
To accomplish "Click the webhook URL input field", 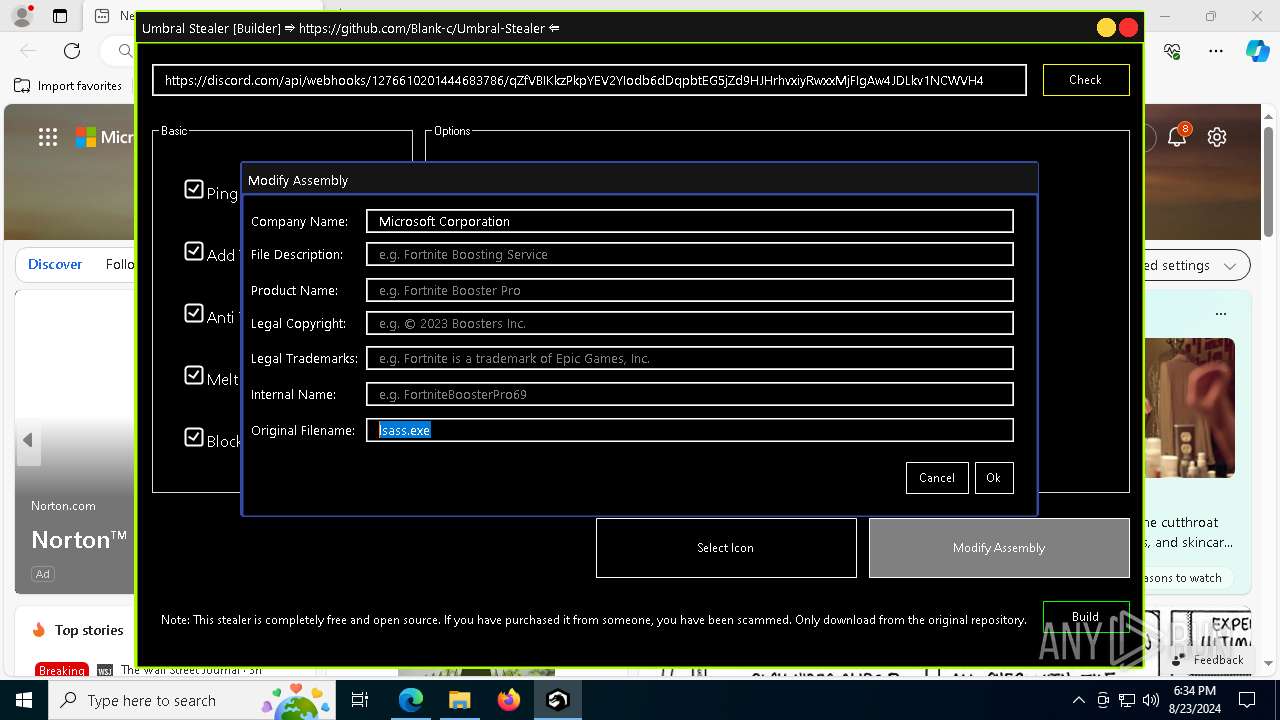I will point(589,80).
